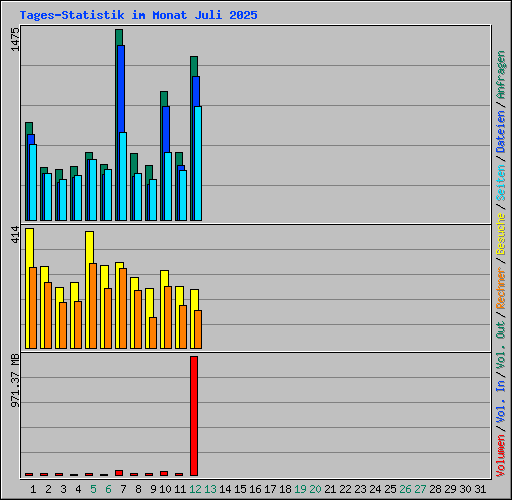Click day label '7' on the x-axis

click(x=123, y=489)
